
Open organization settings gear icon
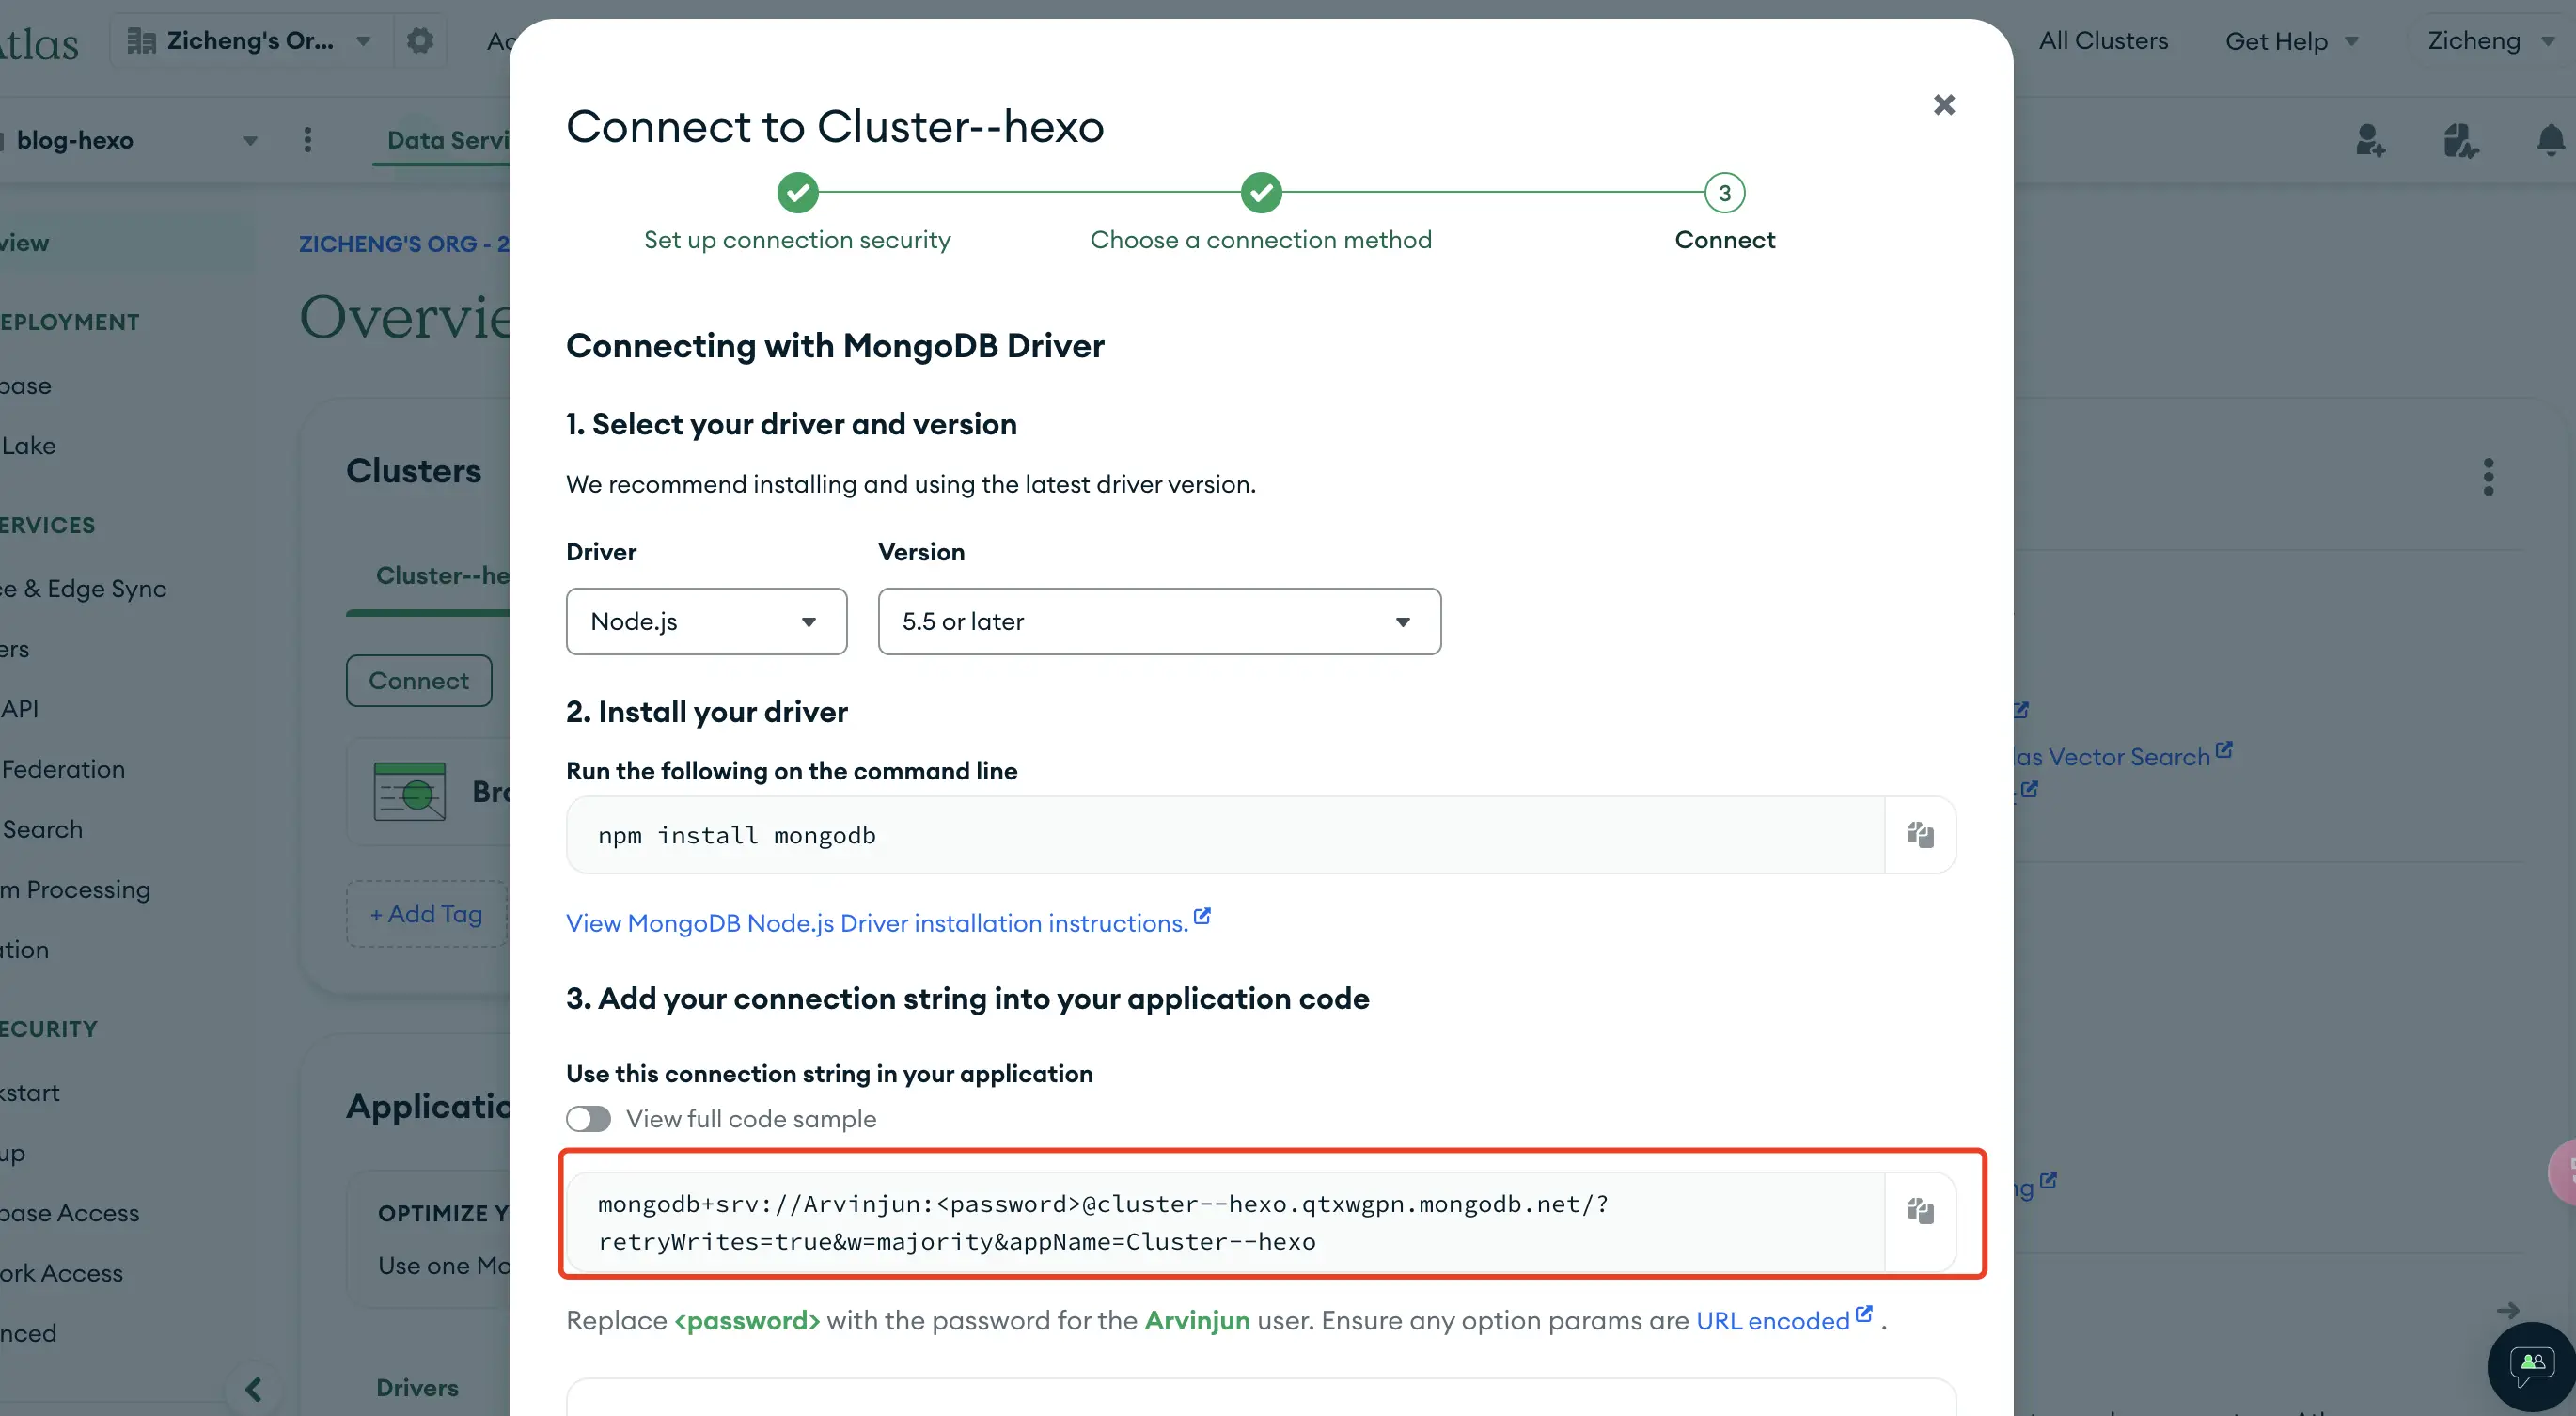point(420,41)
